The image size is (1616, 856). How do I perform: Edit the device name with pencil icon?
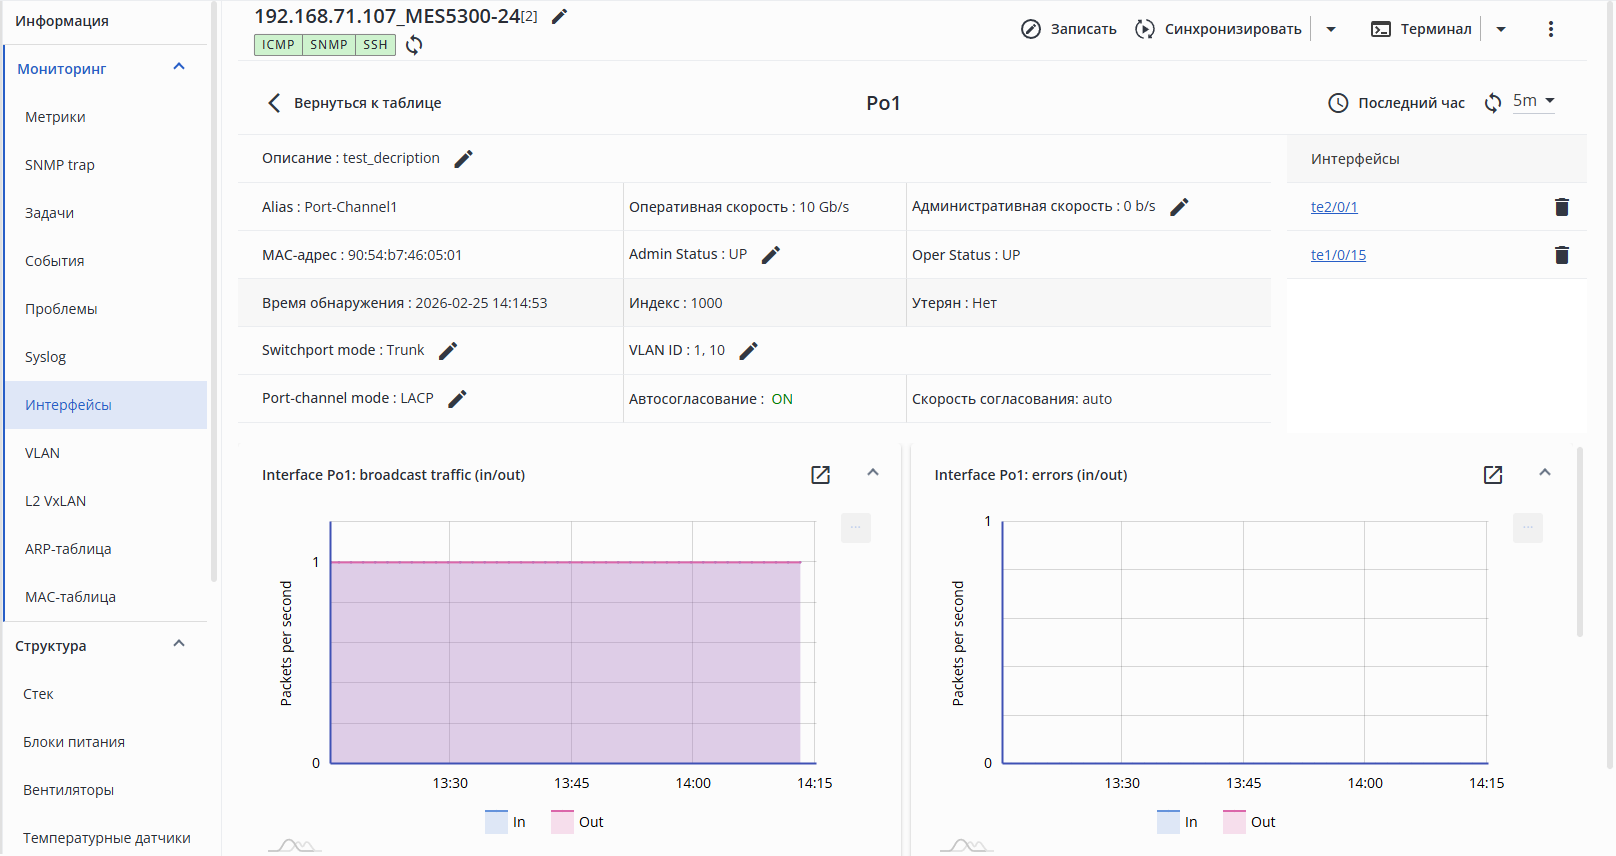[560, 16]
